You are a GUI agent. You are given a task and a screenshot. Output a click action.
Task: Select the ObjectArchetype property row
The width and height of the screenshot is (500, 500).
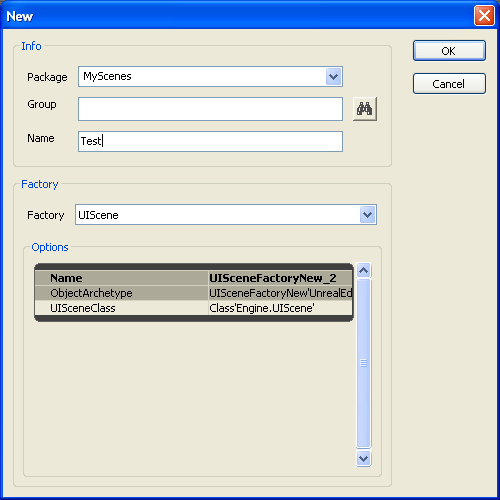[194, 293]
